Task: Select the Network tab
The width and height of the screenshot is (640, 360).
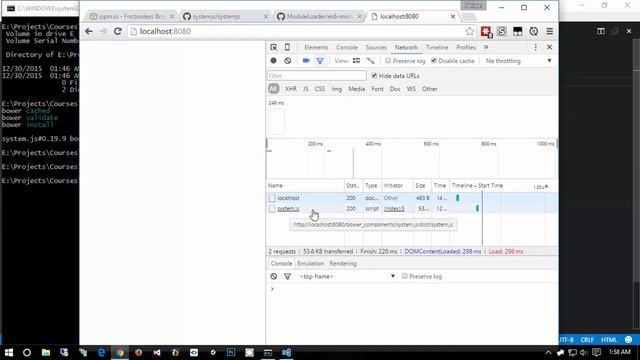Action: click(x=406, y=47)
